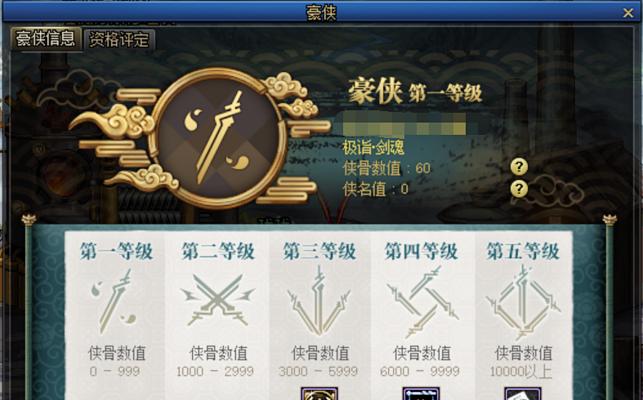Image resolution: width=643 pixels, height=400 pixels.
Task: Open the help icon beside 侠名值
Action: pos(519,189)
